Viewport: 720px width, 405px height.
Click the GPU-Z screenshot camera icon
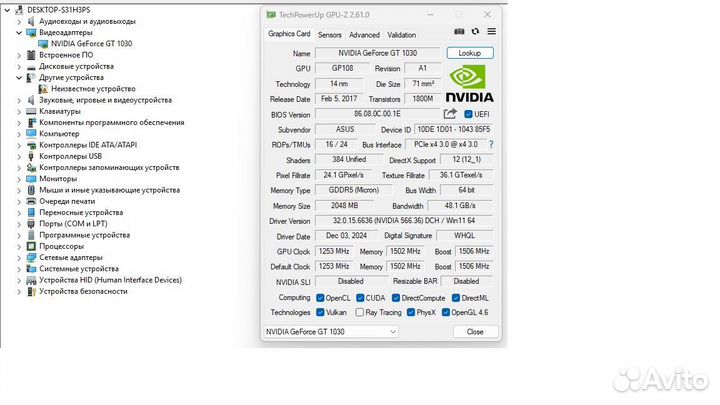click(459, 31)
